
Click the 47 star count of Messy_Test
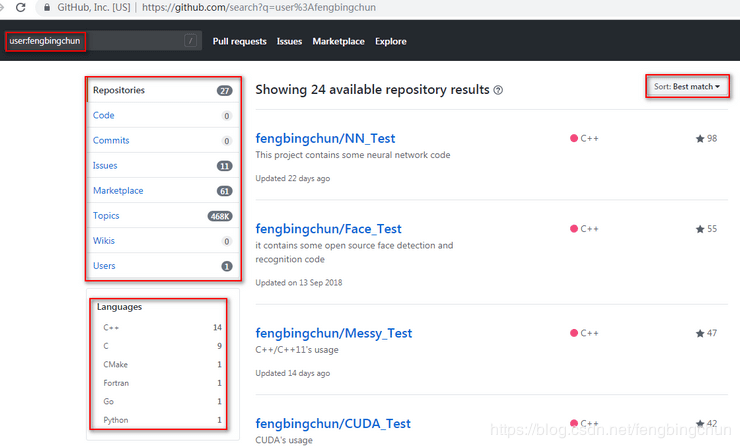point(712,333)
